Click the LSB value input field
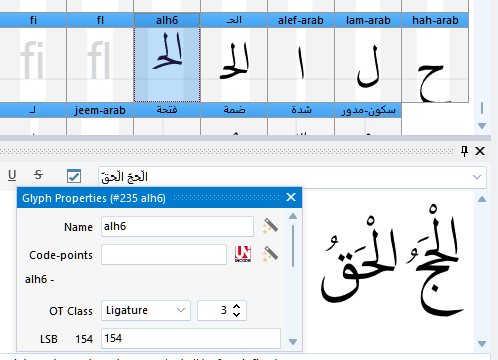498x360 pixels. (x=191, y=338)
